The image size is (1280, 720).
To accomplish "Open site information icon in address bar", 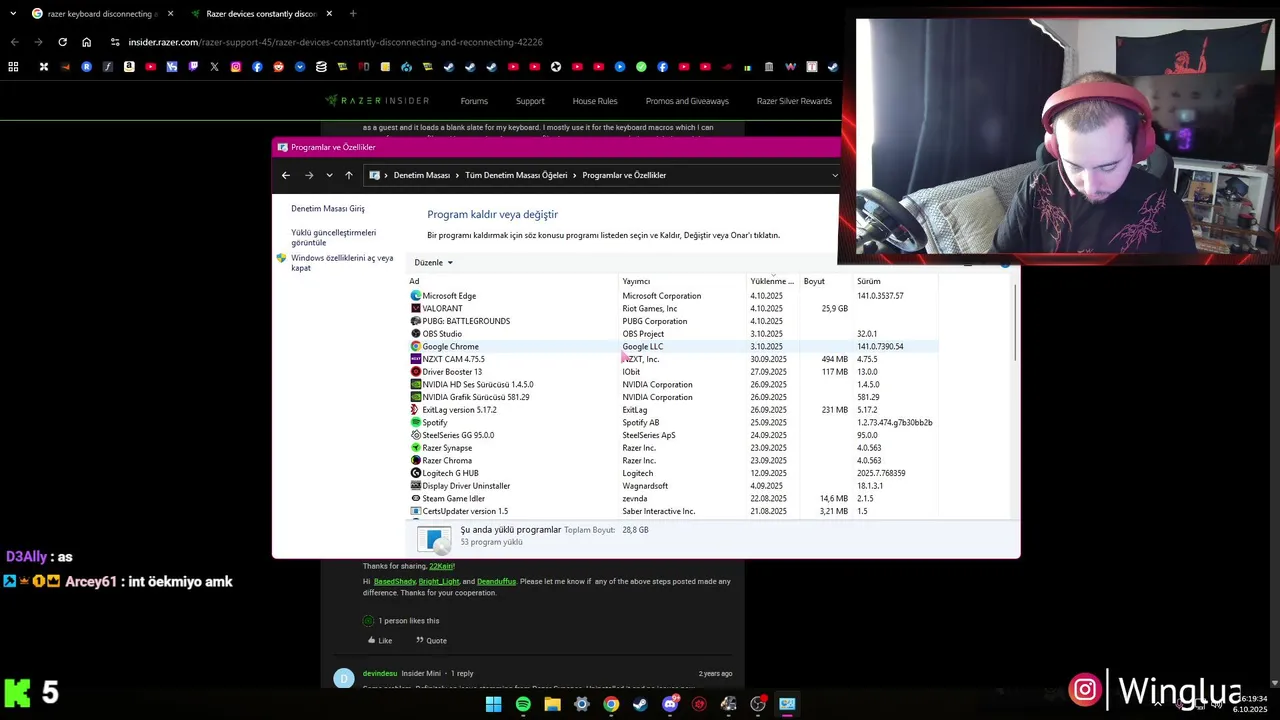I will coord(115,42).
